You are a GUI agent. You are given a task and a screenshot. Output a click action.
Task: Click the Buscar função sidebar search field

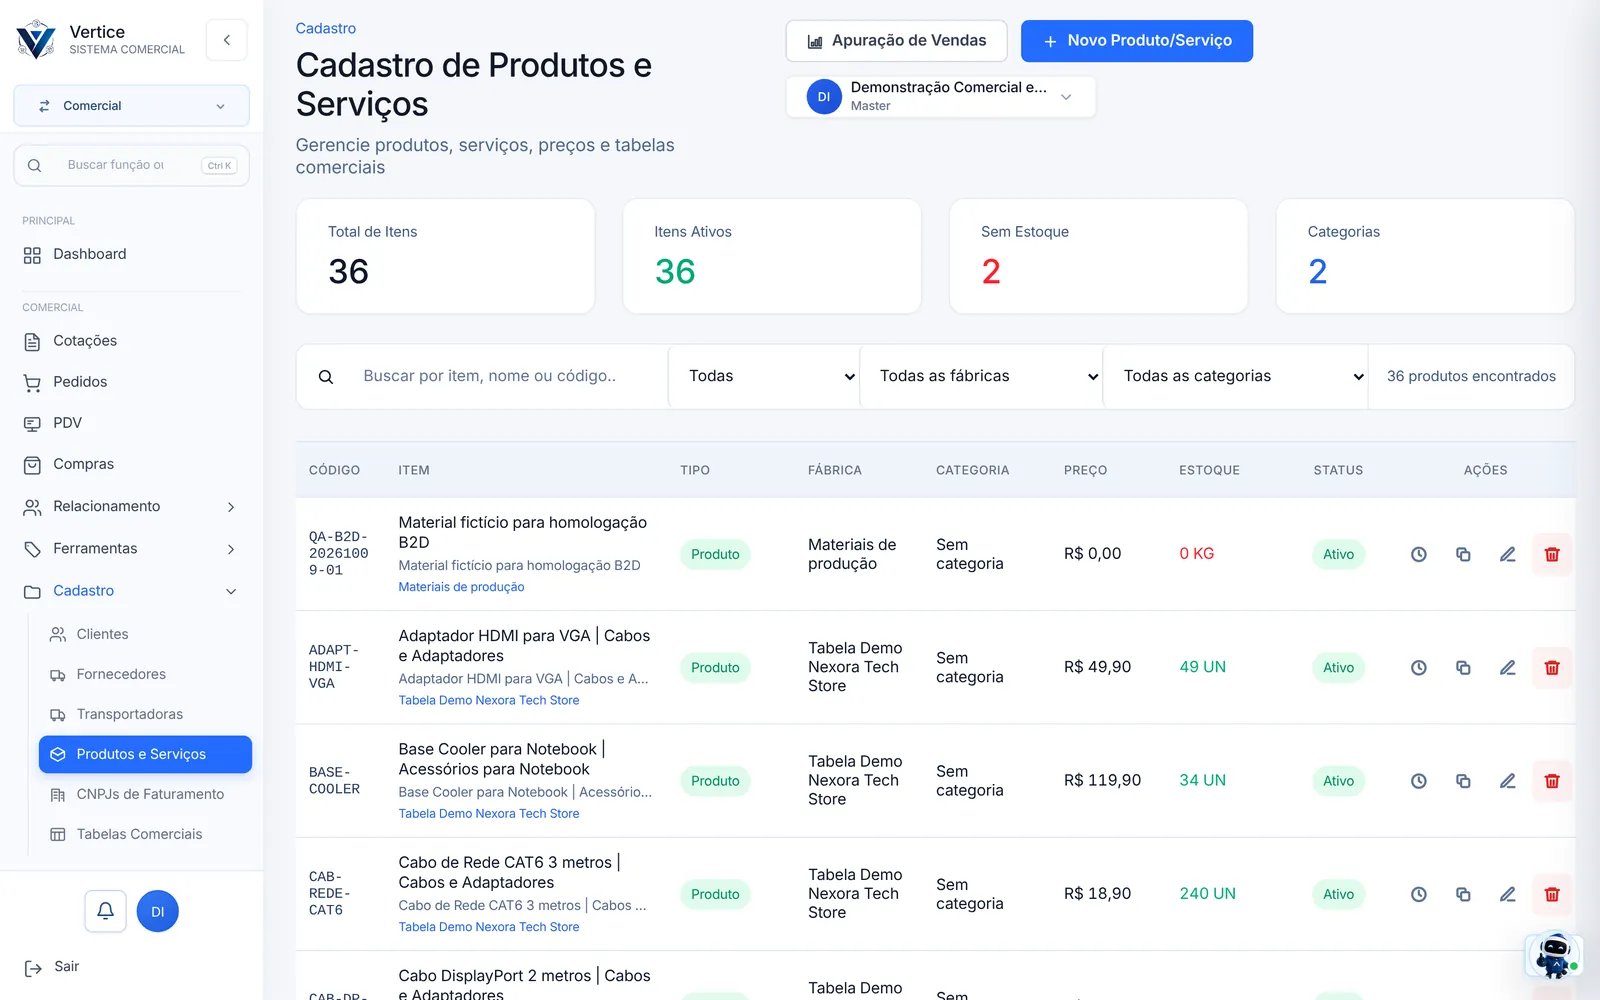tap(131, 165)
